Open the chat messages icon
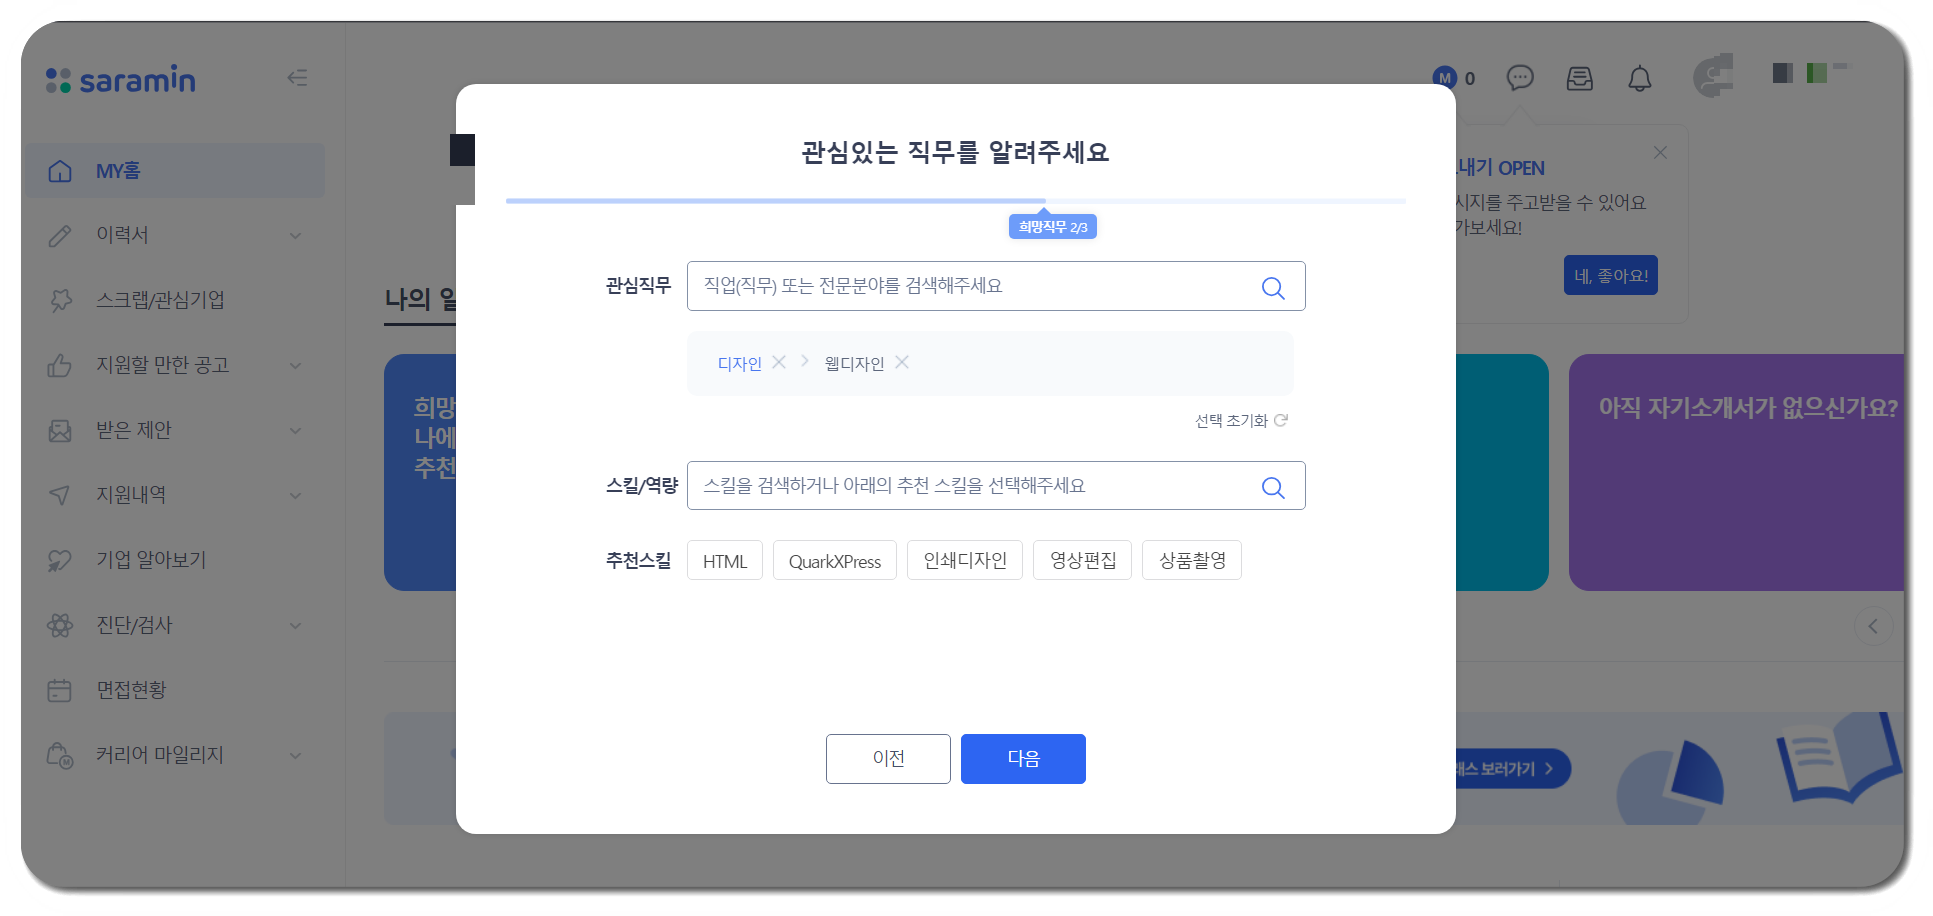This screenshot has height=916, width=1933. (1520, 78)
